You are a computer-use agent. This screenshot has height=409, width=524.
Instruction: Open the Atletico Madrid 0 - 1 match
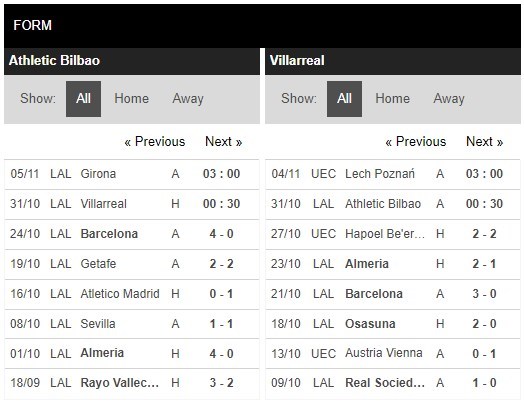coord(132,294)
